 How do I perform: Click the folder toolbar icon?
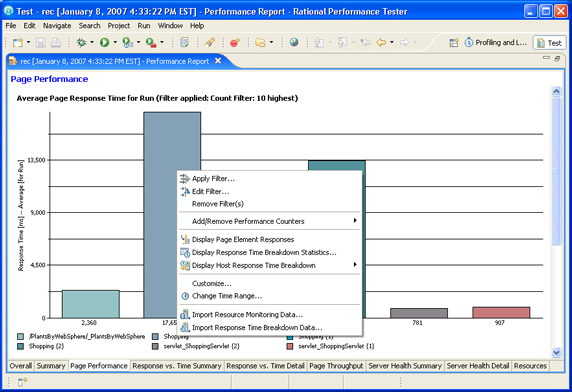click(x=260, y=43)
